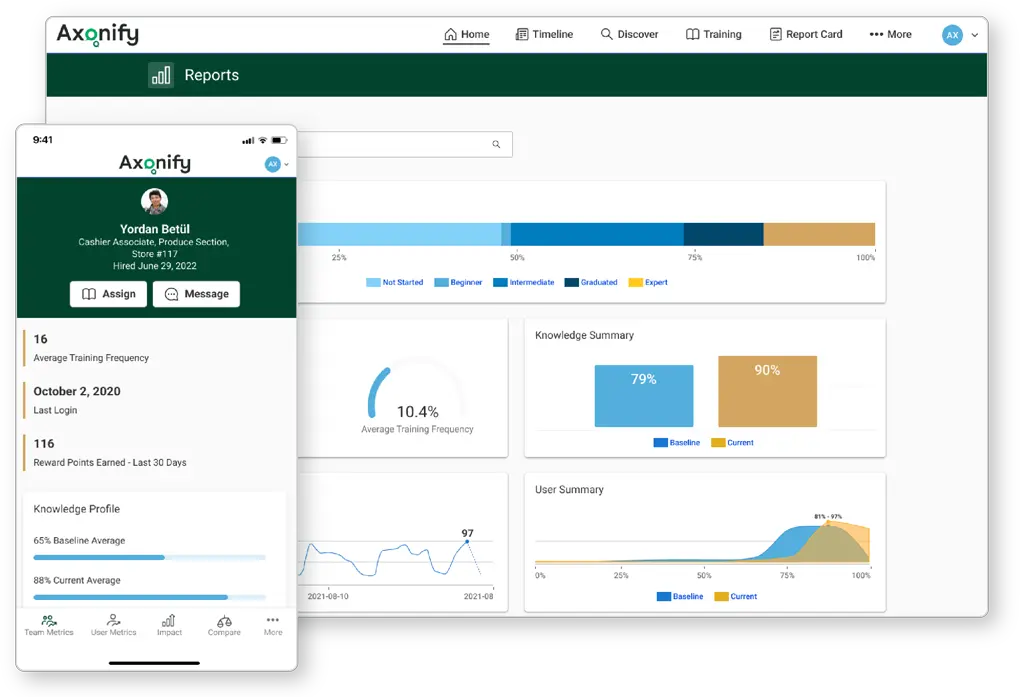Image resolution: width=1020 pixels, height=697 pixels.
Task: Open the Impact tab in mobile app
Action: (169, 625)
